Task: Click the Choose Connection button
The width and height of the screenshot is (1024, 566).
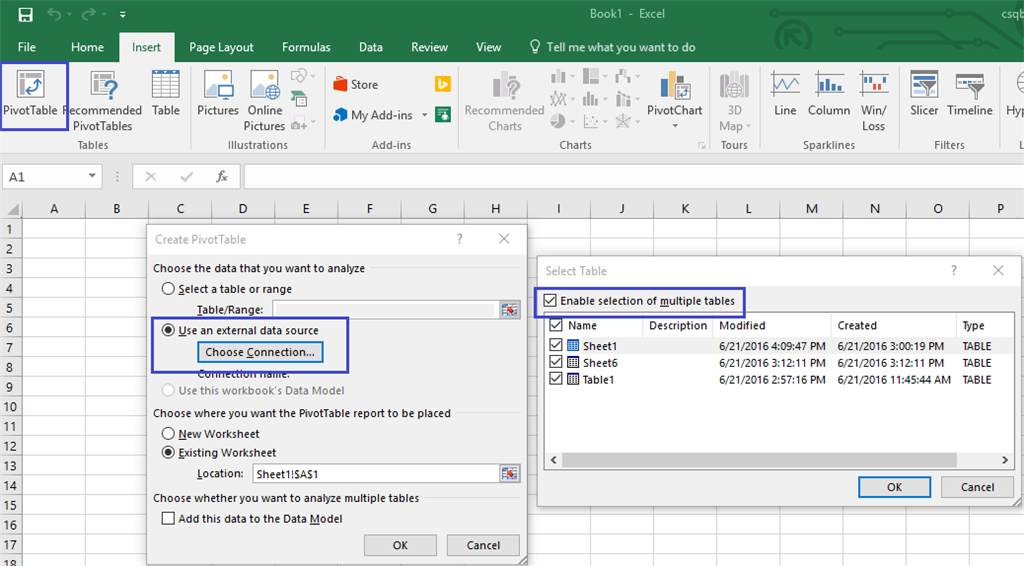Action: click(x=260, y=352)
